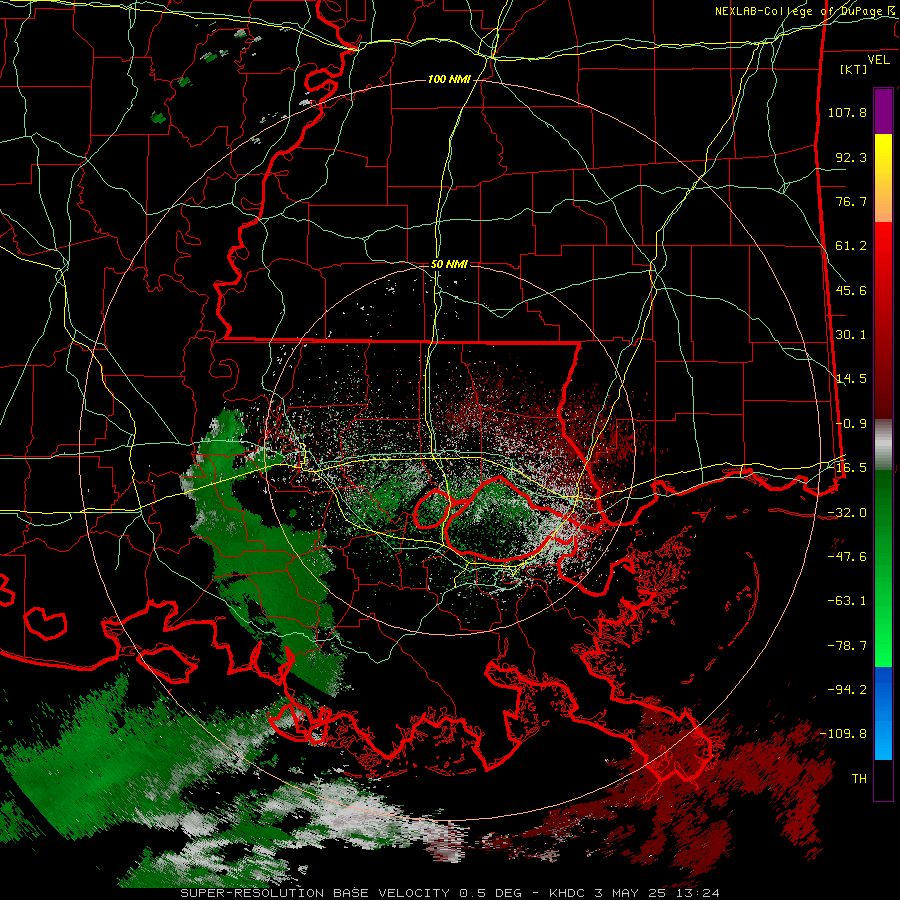Select the 92.3 value on velocity scale
This screenshot has height=900, width=900.
[851, 157]
